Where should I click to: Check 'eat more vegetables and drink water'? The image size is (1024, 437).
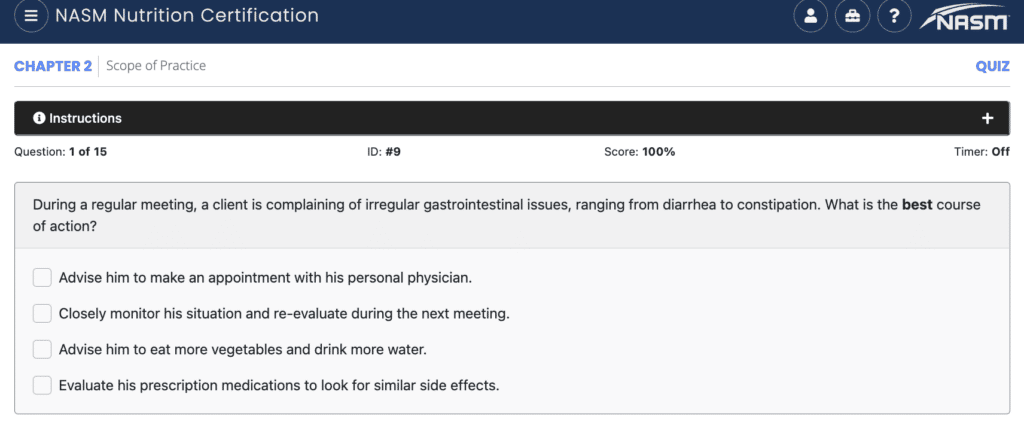(x=42, y=349)
